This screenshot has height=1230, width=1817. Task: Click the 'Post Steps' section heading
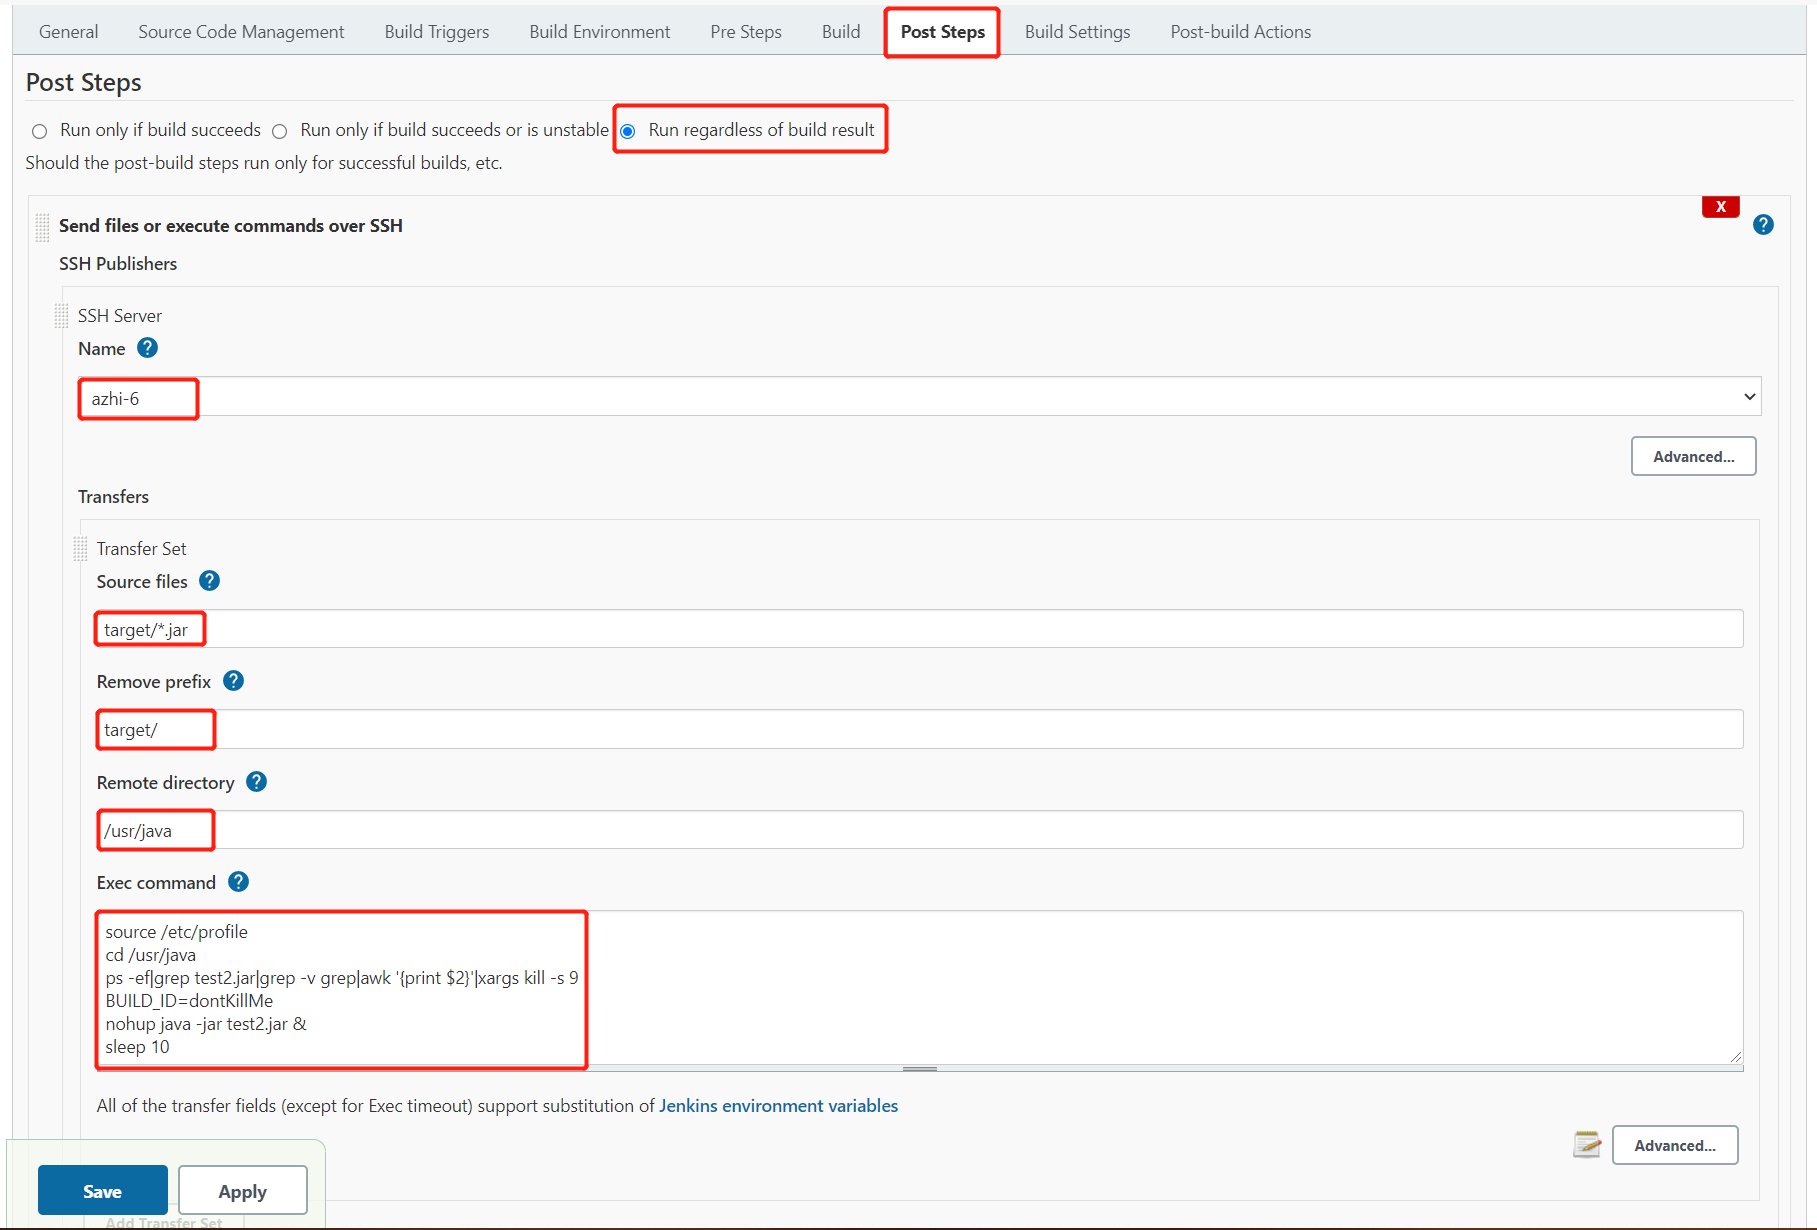click(84, 82)
